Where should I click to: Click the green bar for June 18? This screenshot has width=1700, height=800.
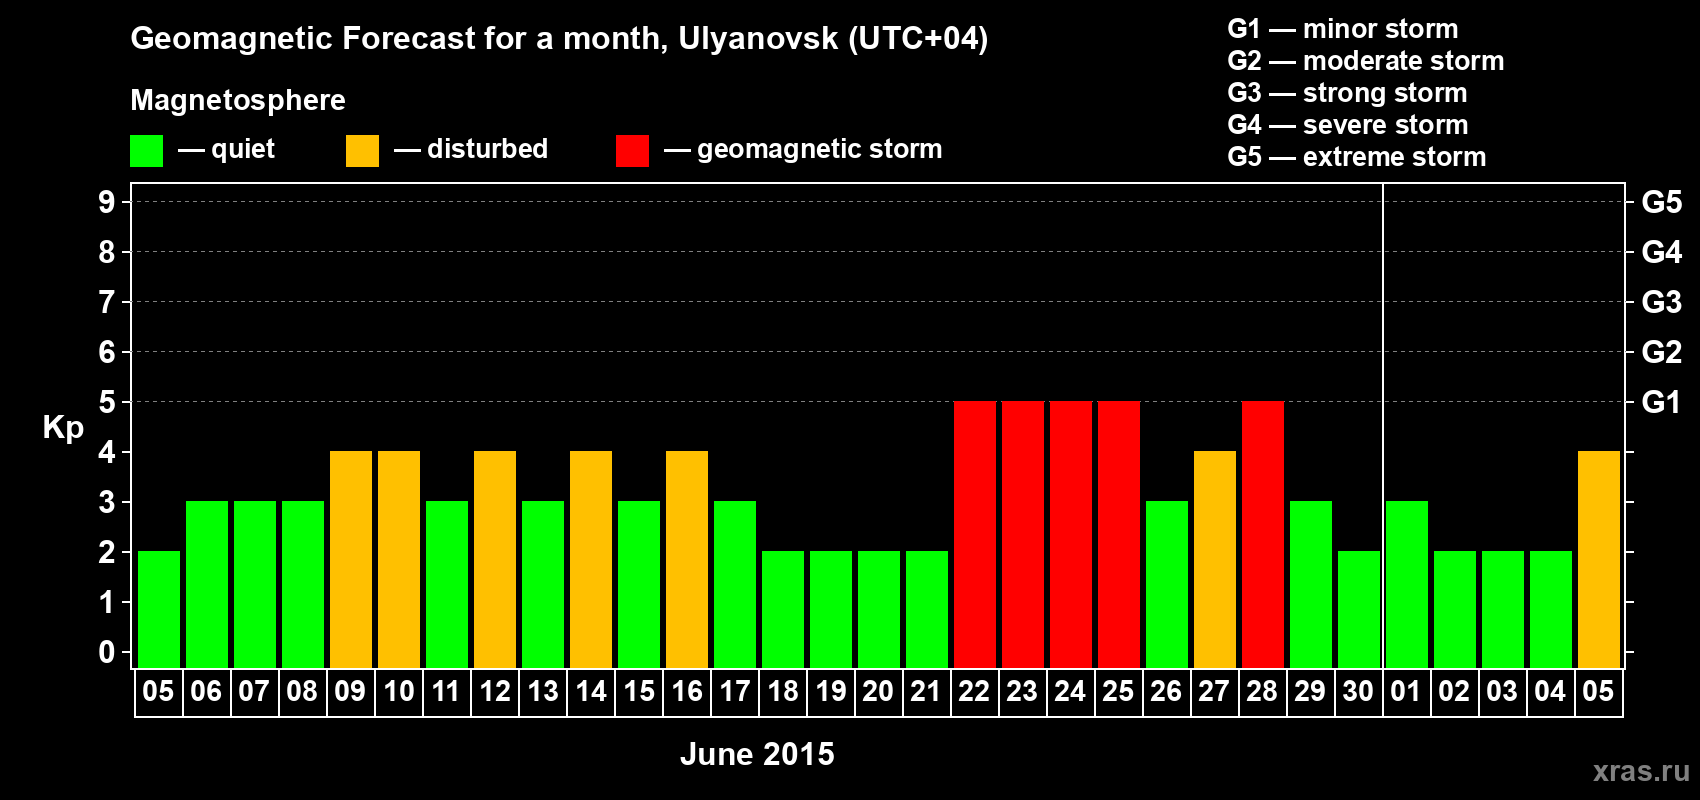[783, 610]
